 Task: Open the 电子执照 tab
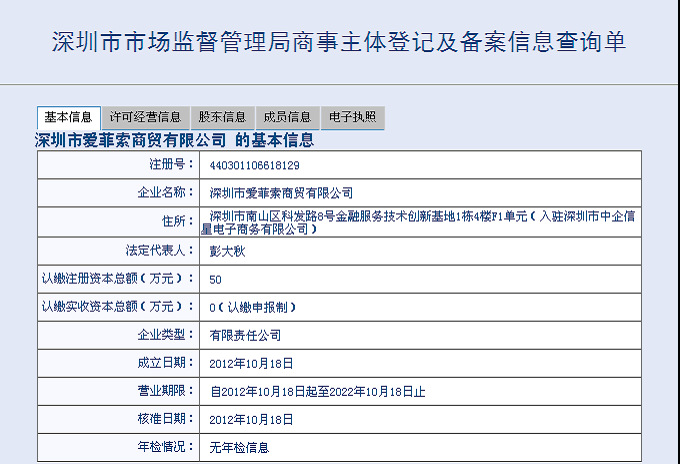(x=352, y=118)
